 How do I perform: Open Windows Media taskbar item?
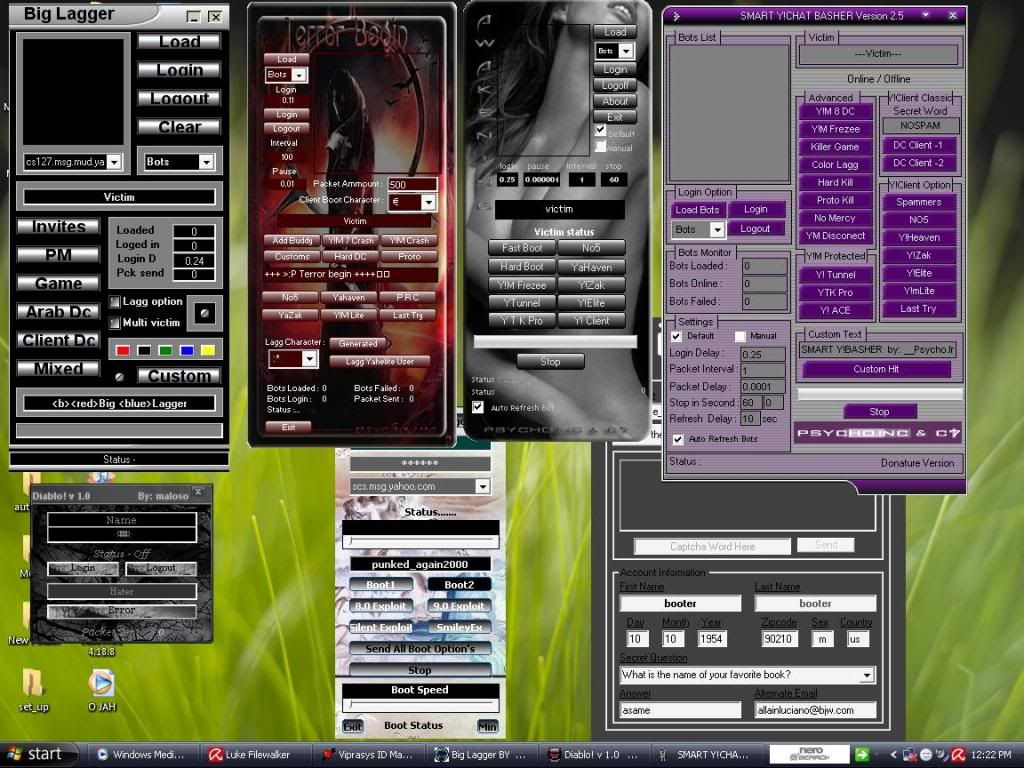142,754
